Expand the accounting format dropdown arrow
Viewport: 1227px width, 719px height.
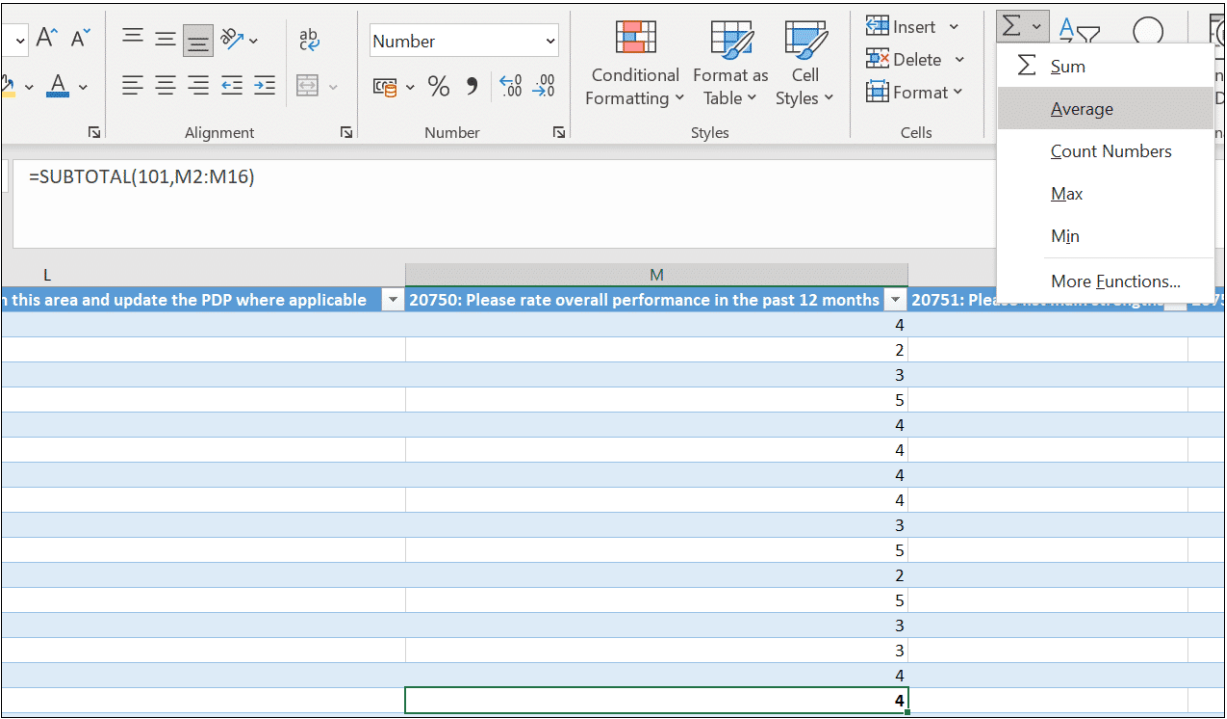(x=409, y=88)
